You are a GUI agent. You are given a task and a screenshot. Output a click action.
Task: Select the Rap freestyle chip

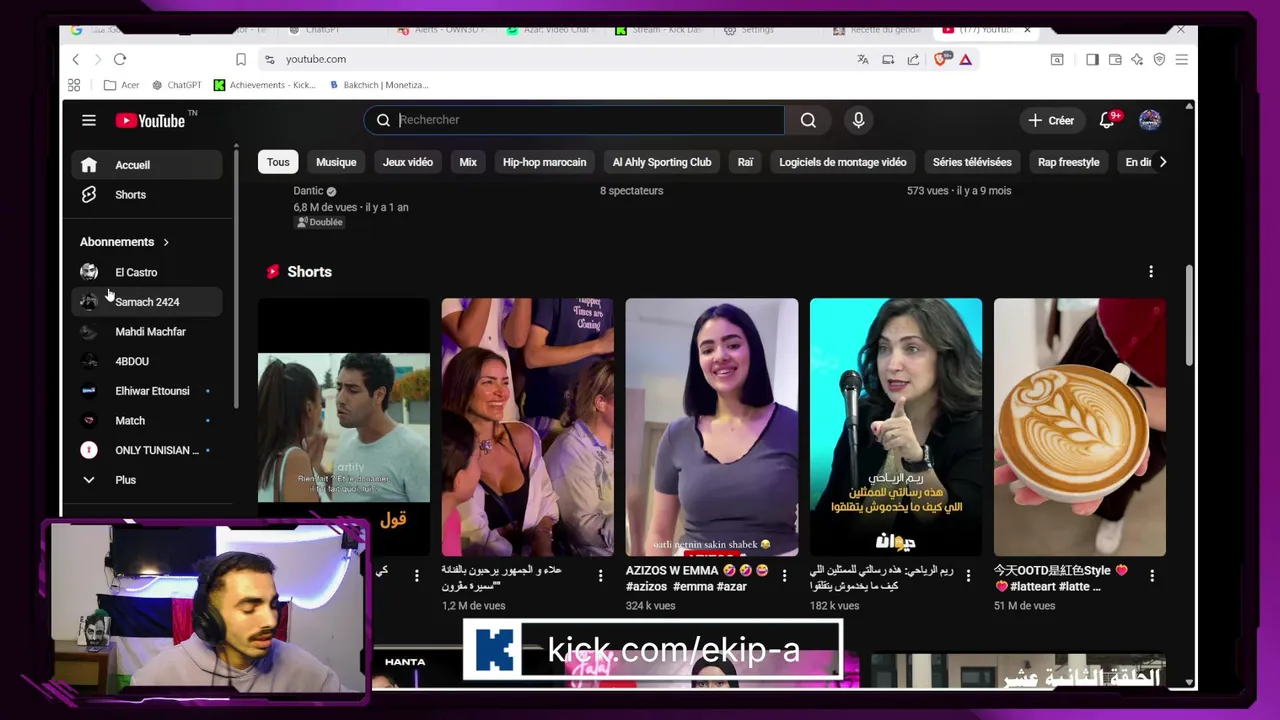click(1068, 162)
